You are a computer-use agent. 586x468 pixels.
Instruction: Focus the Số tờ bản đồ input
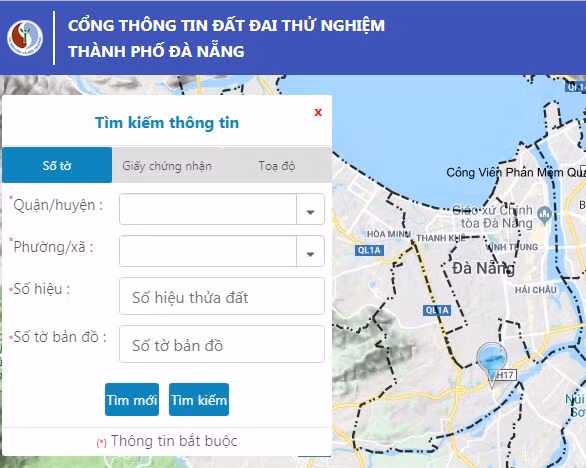222,344
